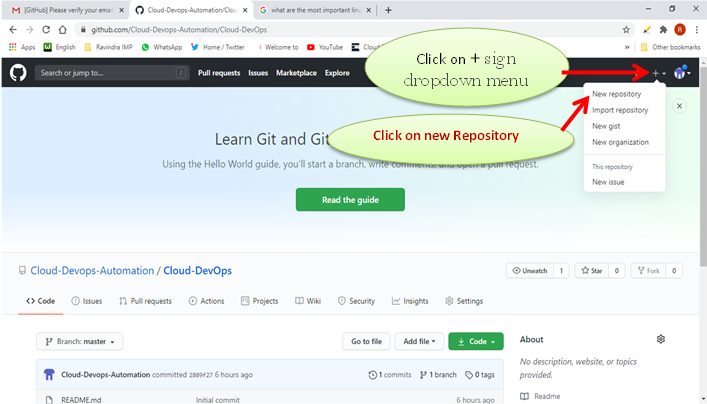Open the browser home page icon
707x404 pixels.
pos(63,30)
